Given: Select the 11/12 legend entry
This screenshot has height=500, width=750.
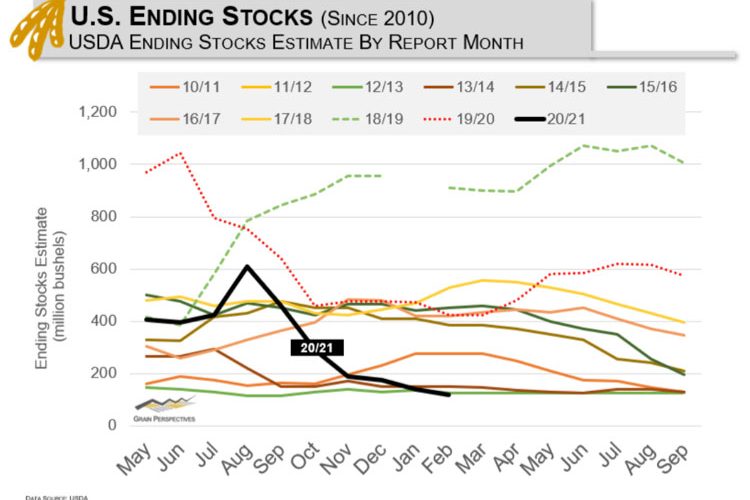Looking at the screenshot, I should click(x=276, y=87).
